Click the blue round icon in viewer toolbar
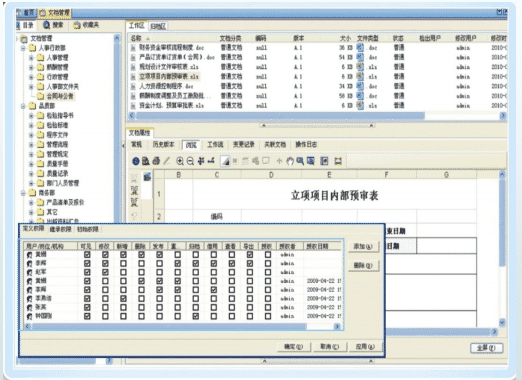The height and width of the screenshot is (380, 522). coord(136,161)
